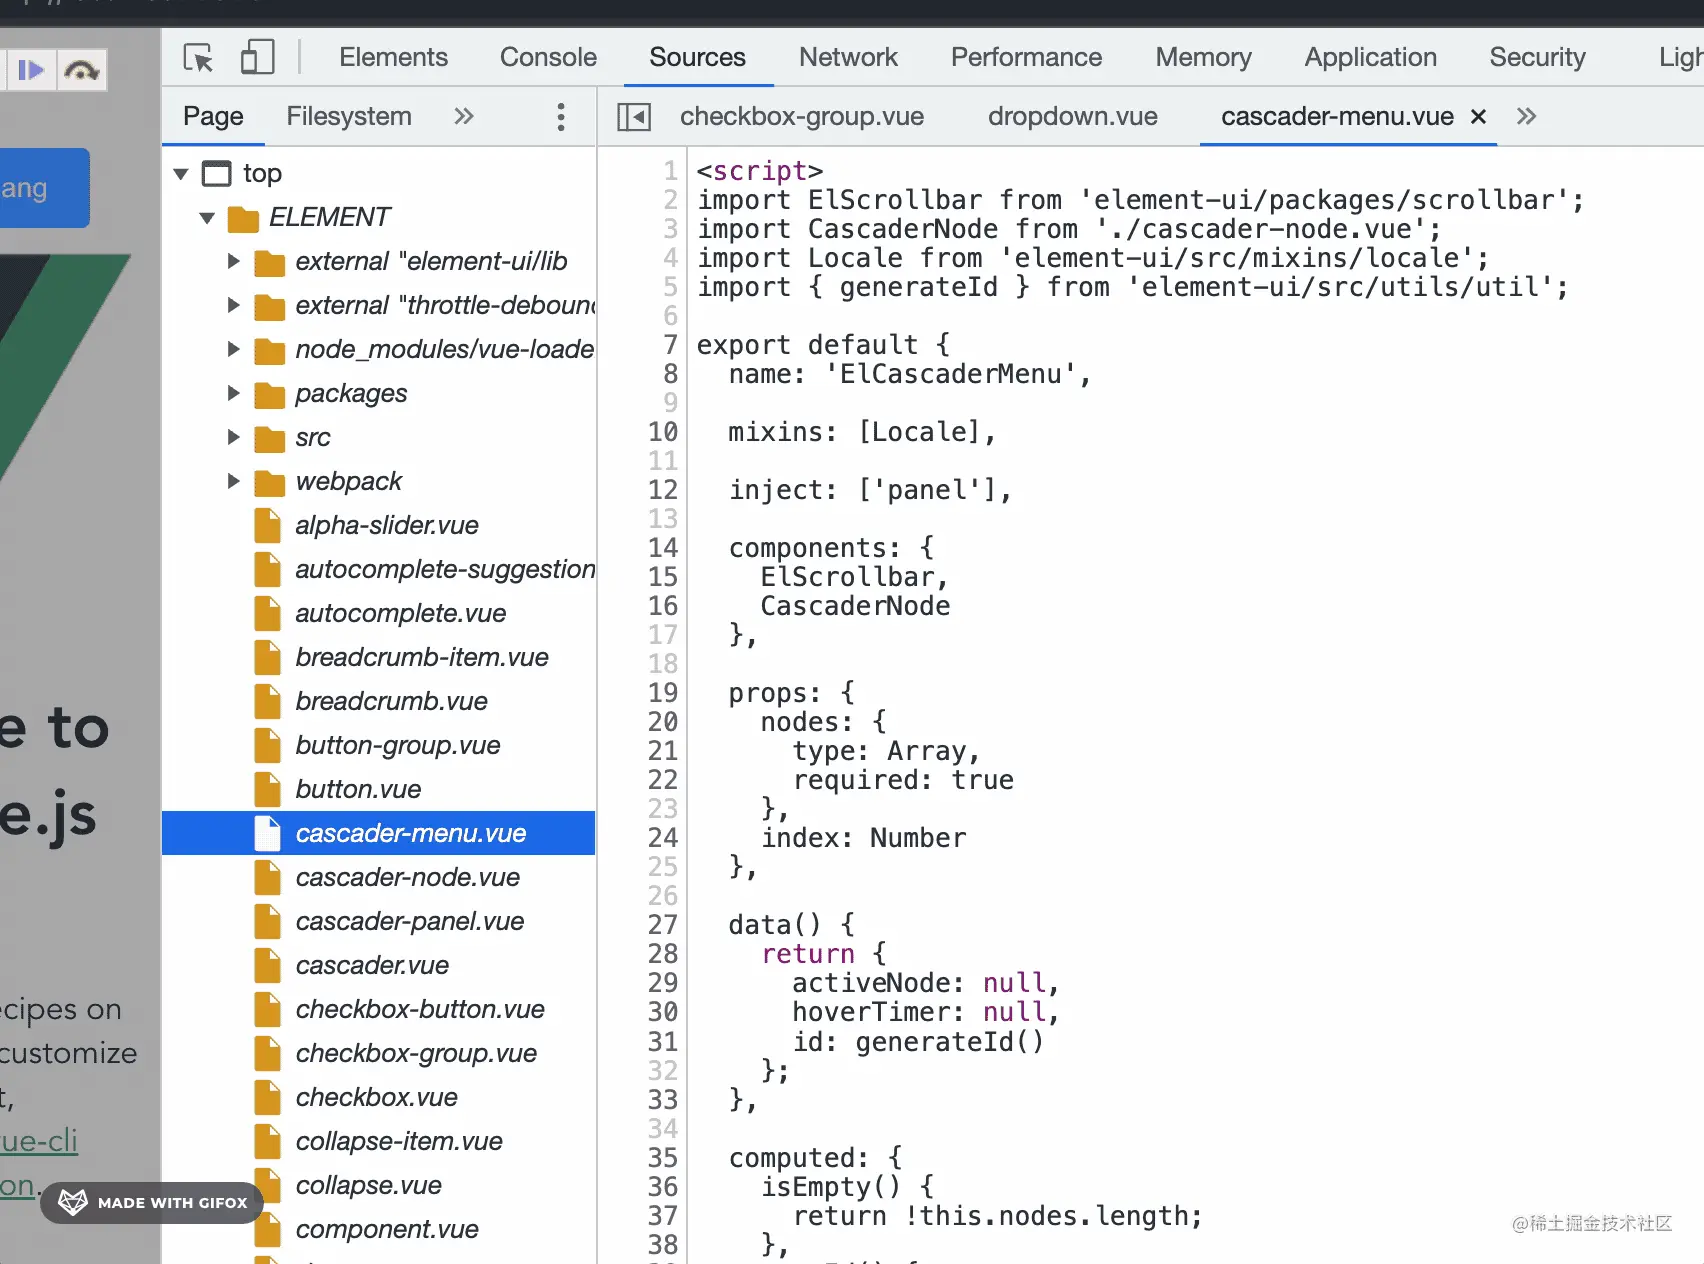Screen dimensions: 1704x1264
Task: Open the Memory tab
Action: pos(1203,57)
